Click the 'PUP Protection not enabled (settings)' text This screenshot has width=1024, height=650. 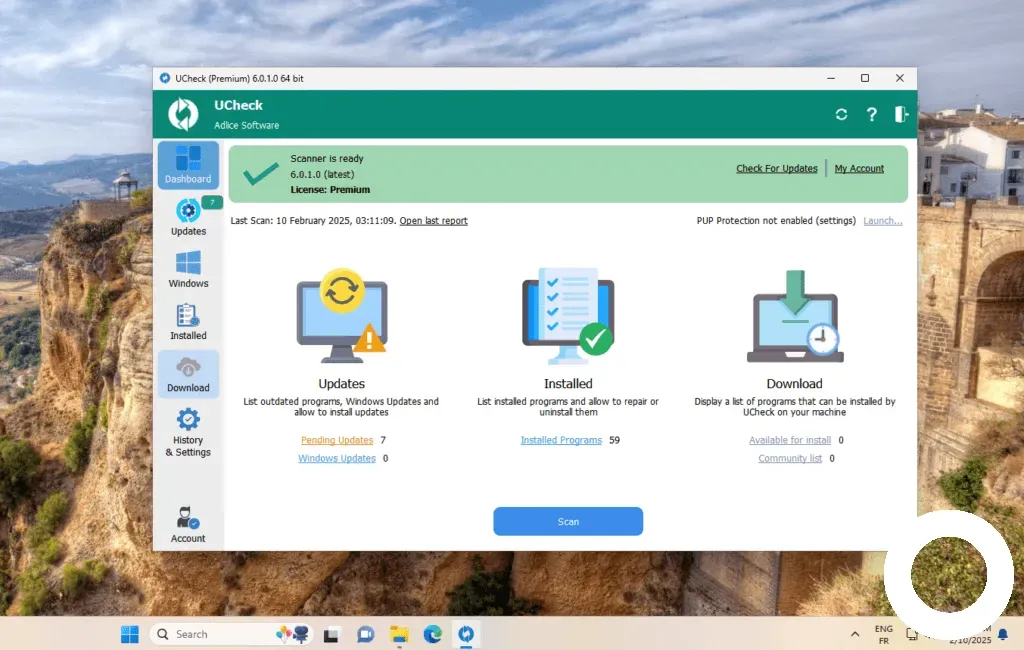pos(776,221)
